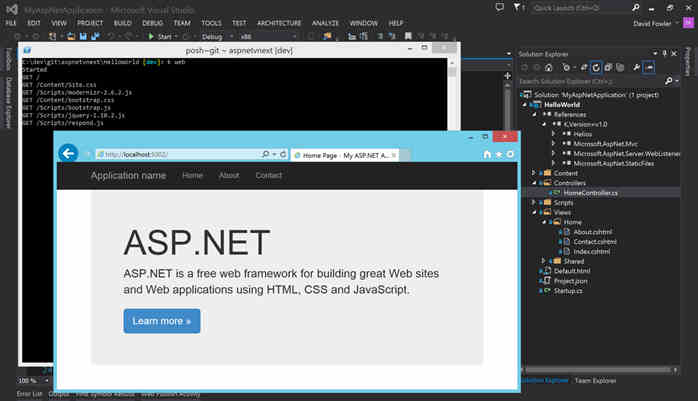698x401 pixels.
Task: Click the Save All toolbar icon
Action: tap(94, 36)
